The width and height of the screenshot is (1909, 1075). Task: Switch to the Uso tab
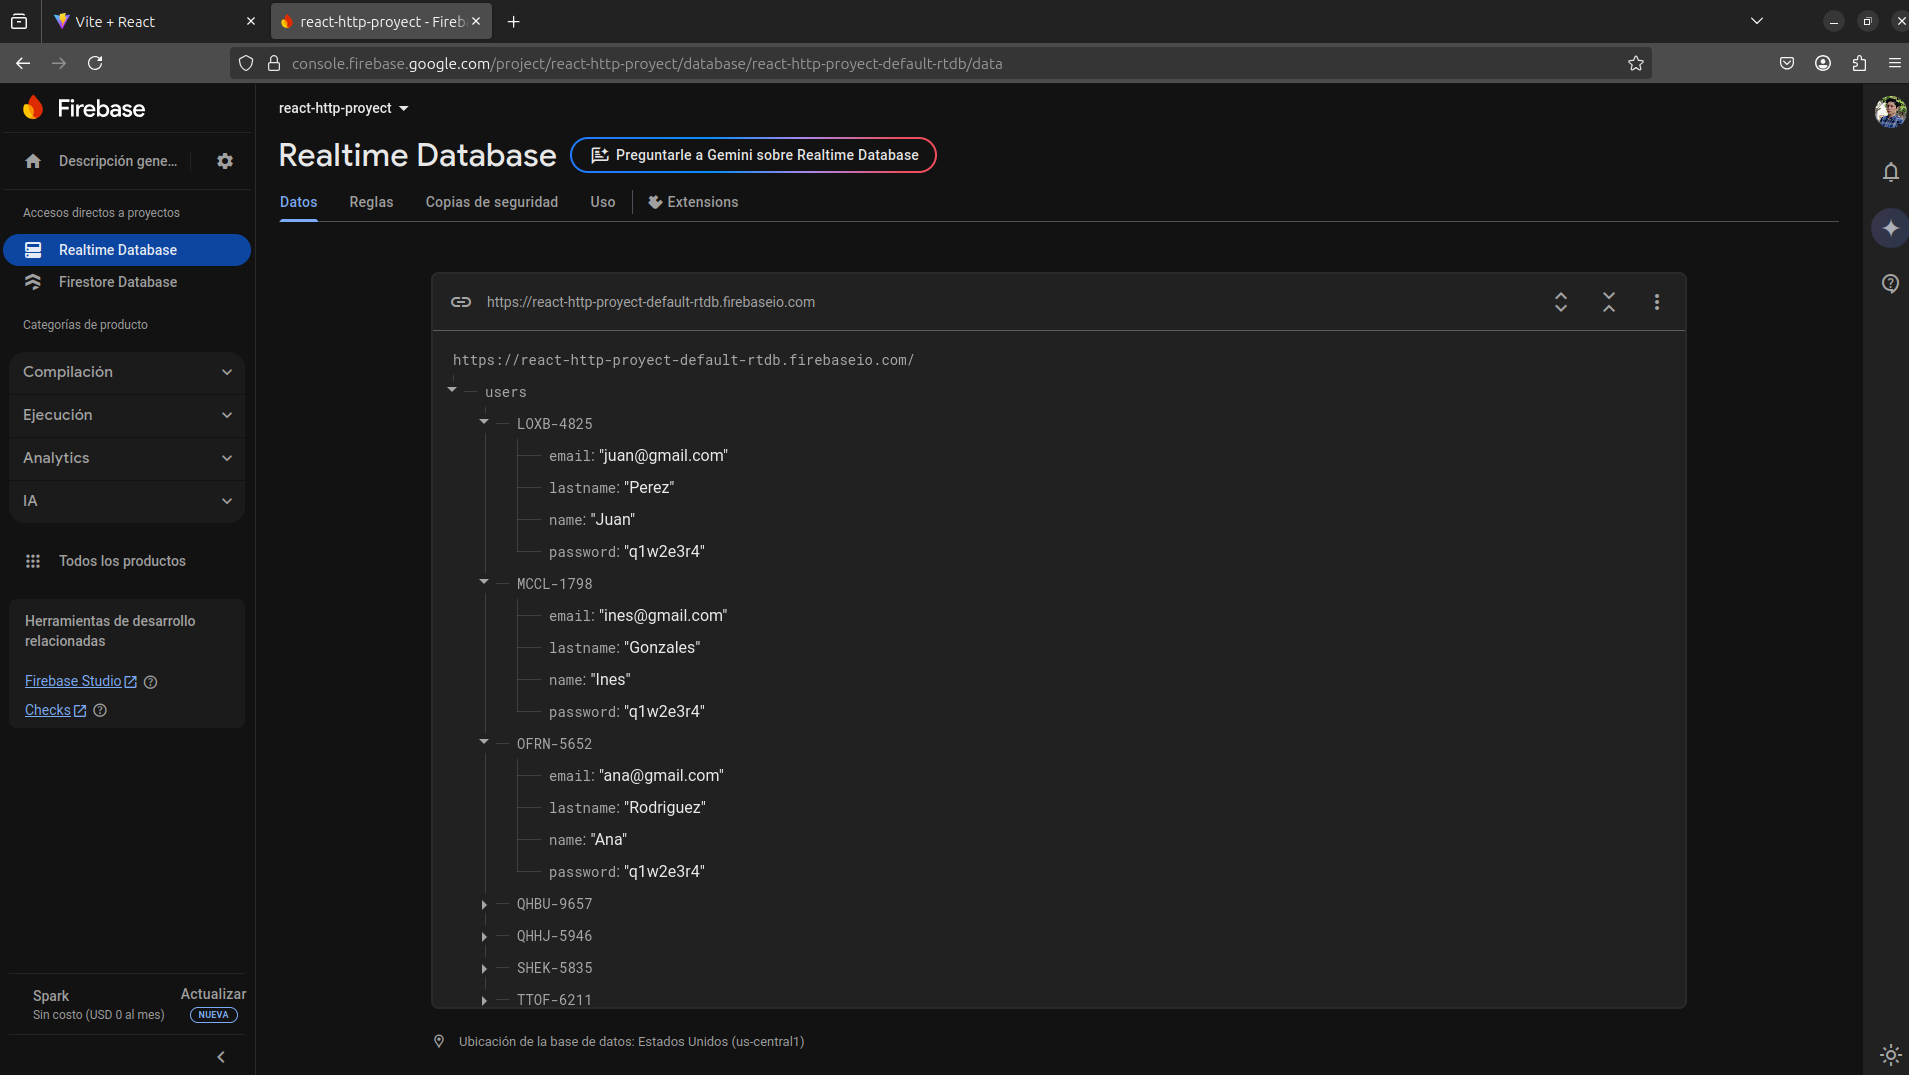pyautogui.click(x=603, y=202)
